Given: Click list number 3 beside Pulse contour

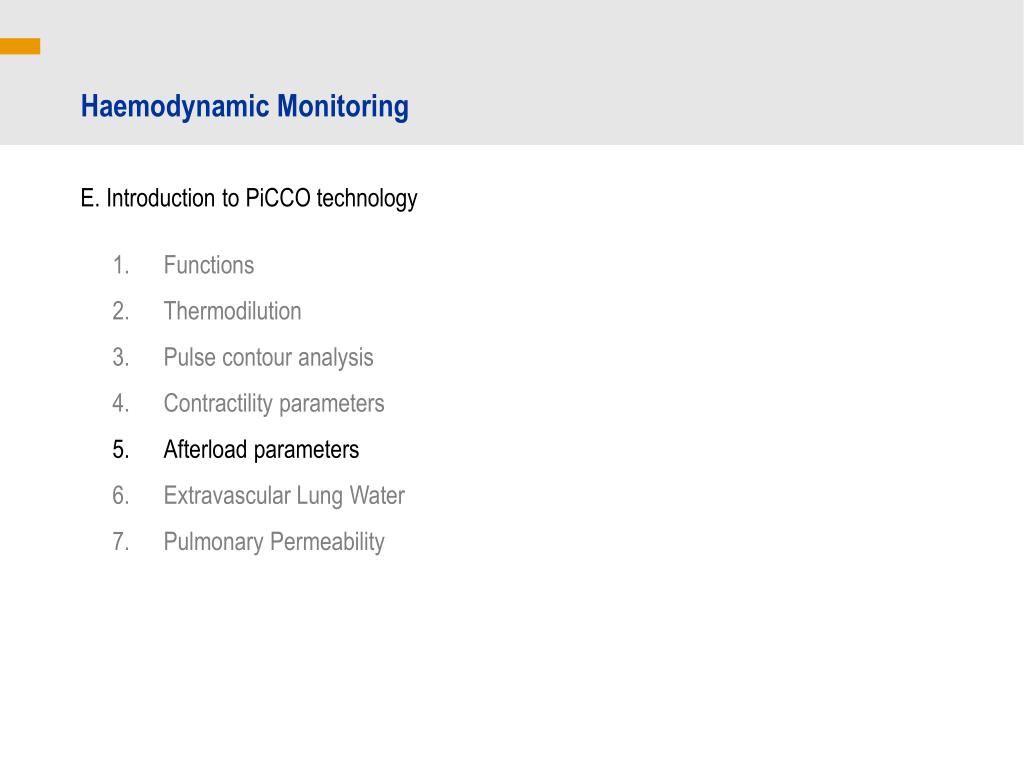Looking at the screenshot, I should tap(121, 357).
